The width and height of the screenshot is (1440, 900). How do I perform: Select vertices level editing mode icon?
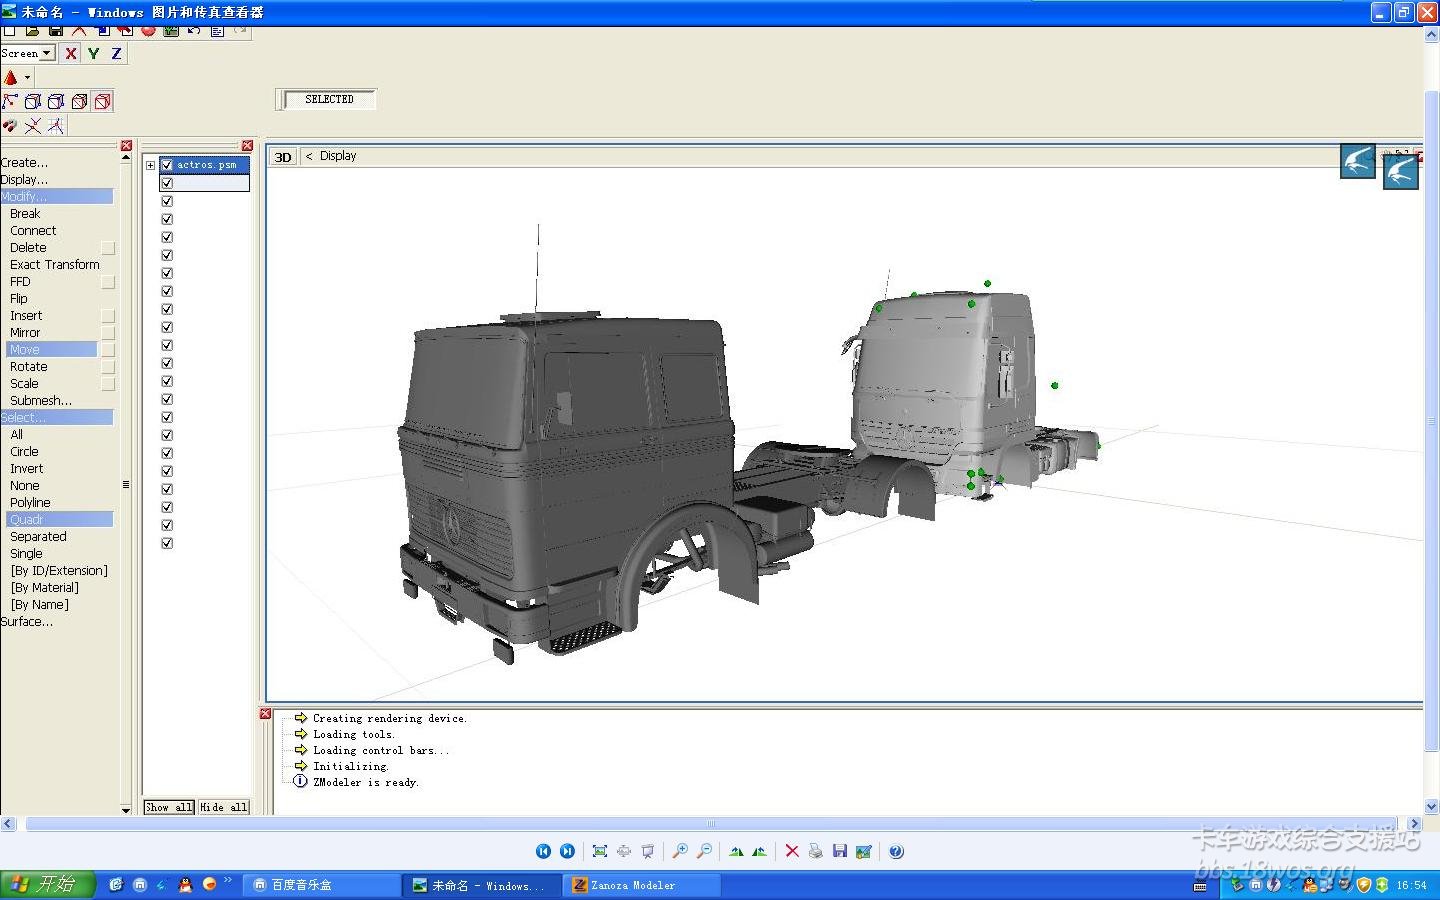[11, 101]
